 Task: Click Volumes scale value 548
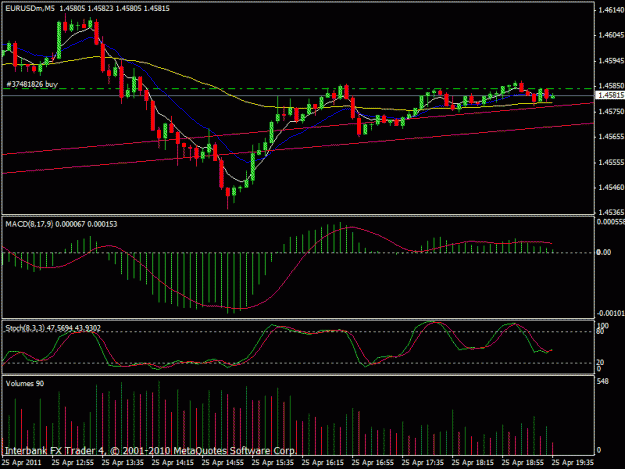point(603,381)
